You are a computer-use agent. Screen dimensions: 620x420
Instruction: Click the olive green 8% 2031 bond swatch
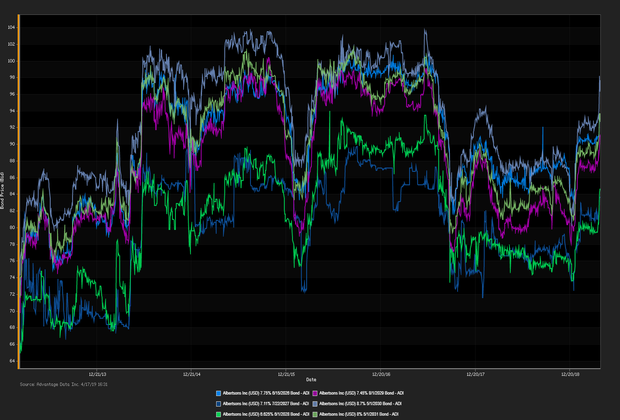(315, 414)
